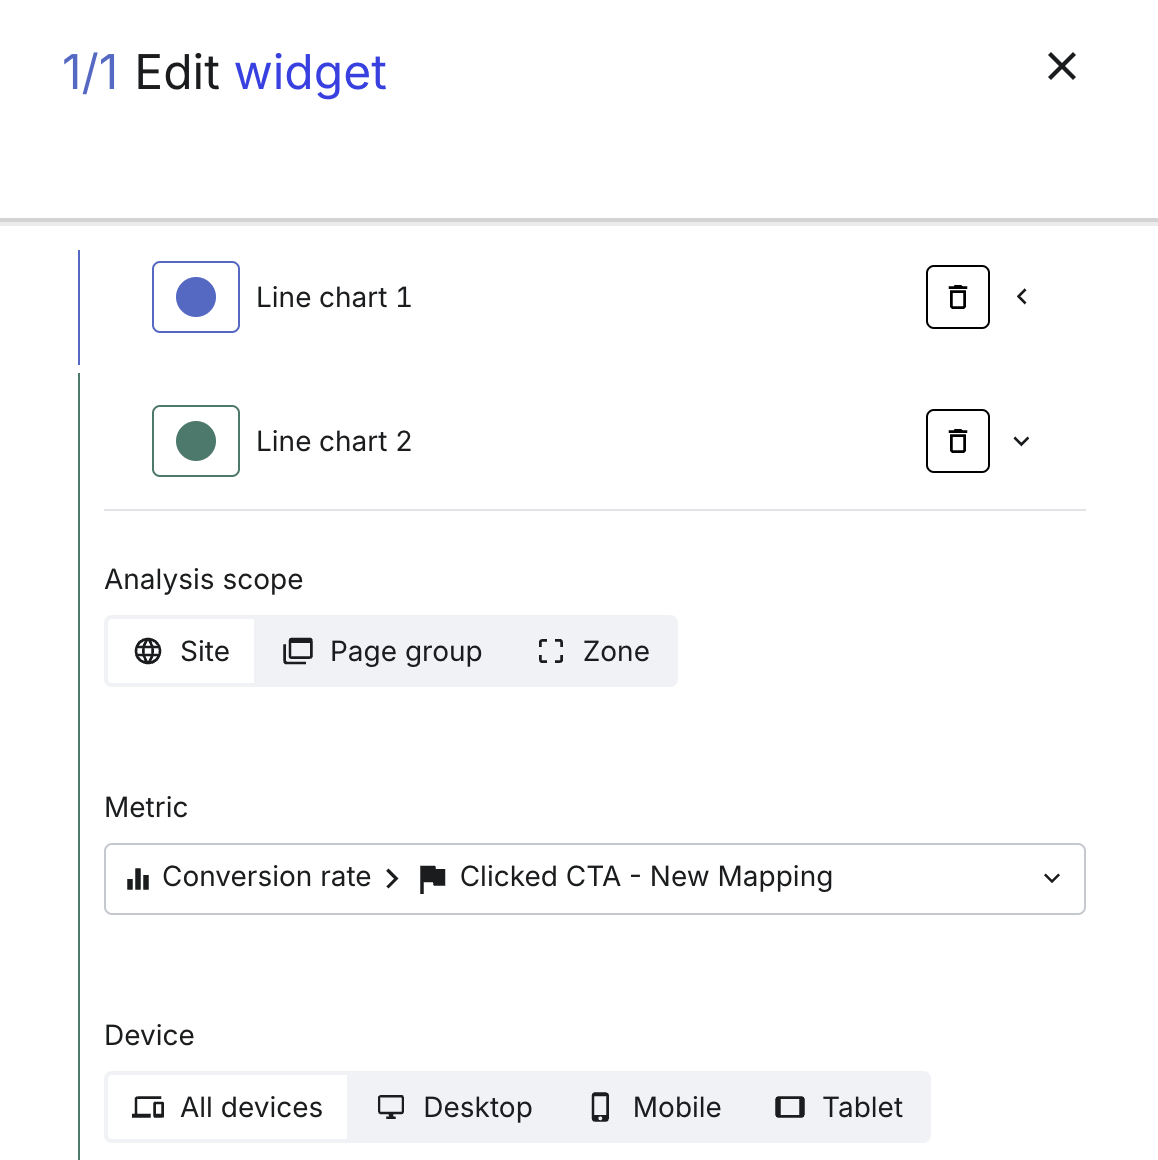Switch device filter to All devices
Viewport: 1158px width, 1160px height.
[227, 1107]
